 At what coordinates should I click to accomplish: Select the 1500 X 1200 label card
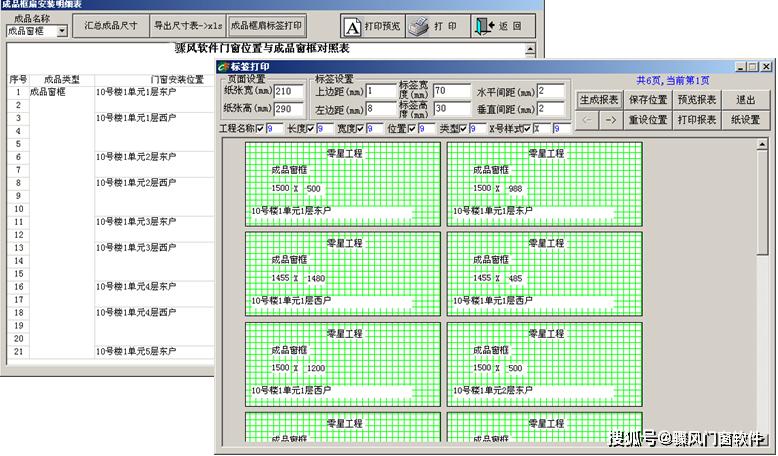[x=343, y=365]
